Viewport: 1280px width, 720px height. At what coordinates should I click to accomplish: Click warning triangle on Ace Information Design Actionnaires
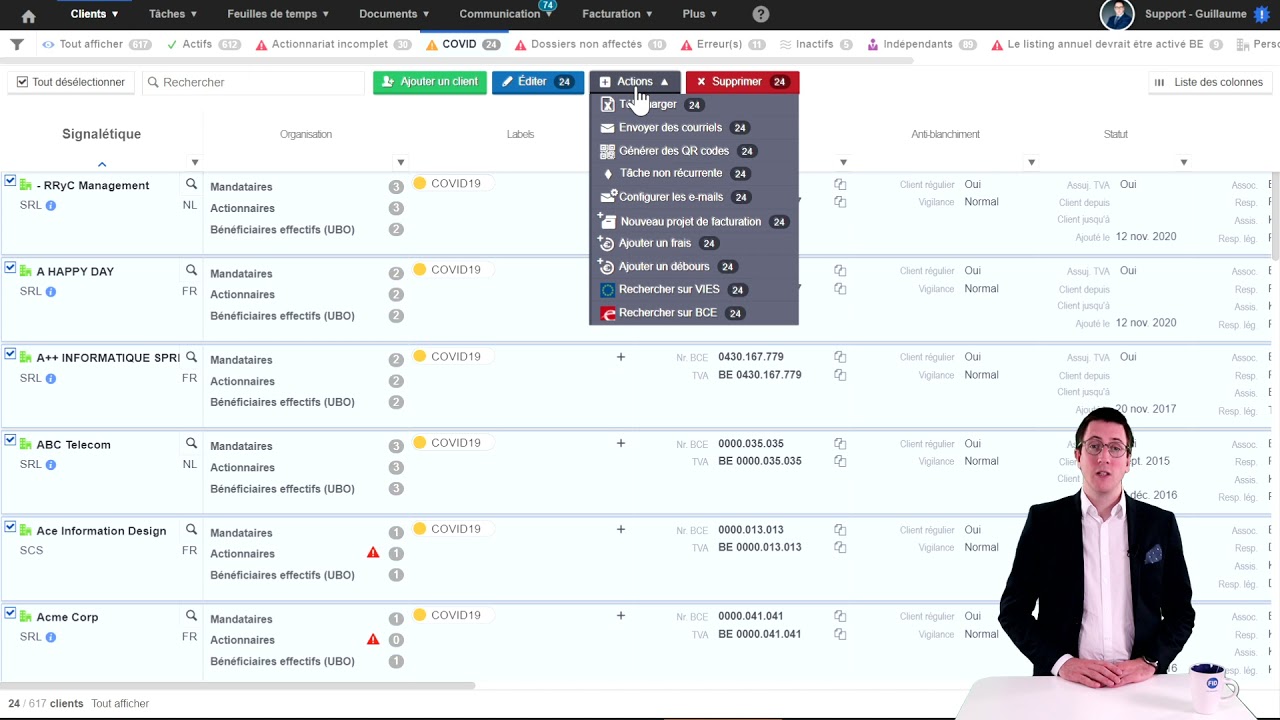coord(373,552)
